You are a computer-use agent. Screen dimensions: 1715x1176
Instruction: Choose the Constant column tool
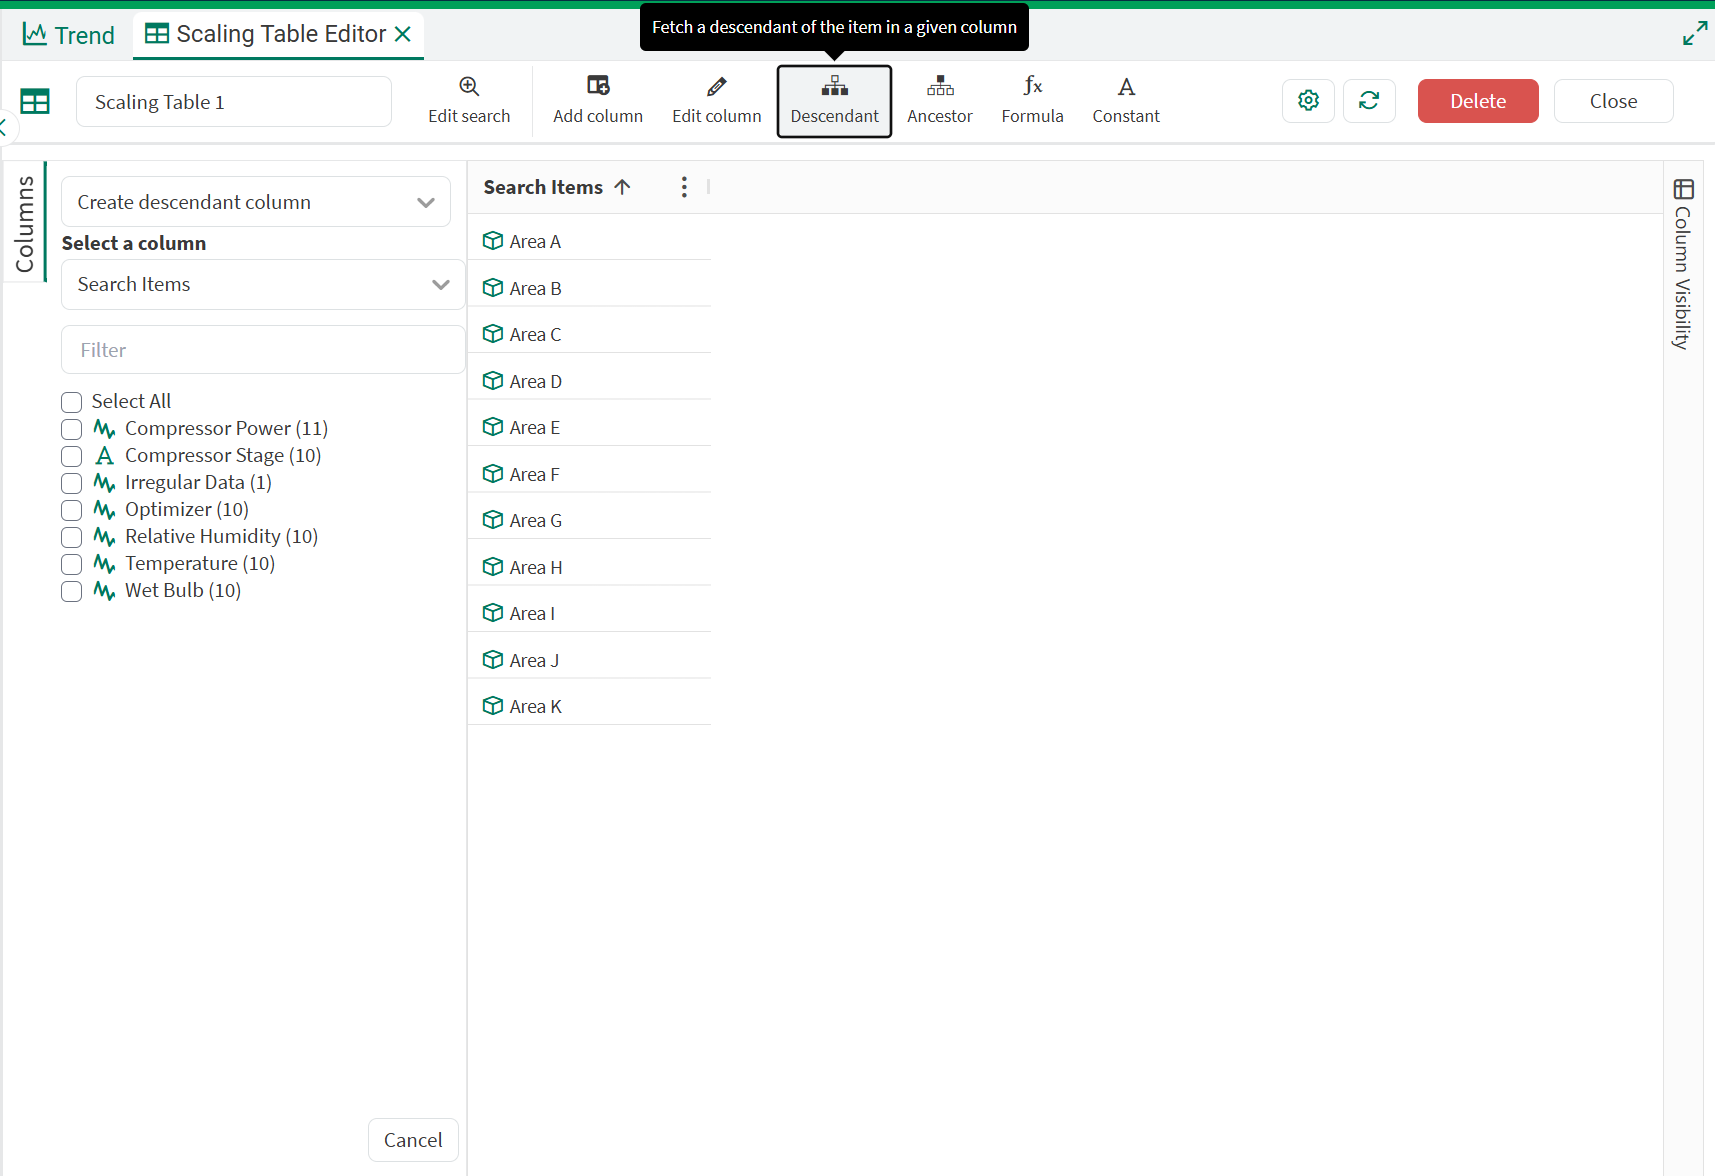[x=1126, y=87]
